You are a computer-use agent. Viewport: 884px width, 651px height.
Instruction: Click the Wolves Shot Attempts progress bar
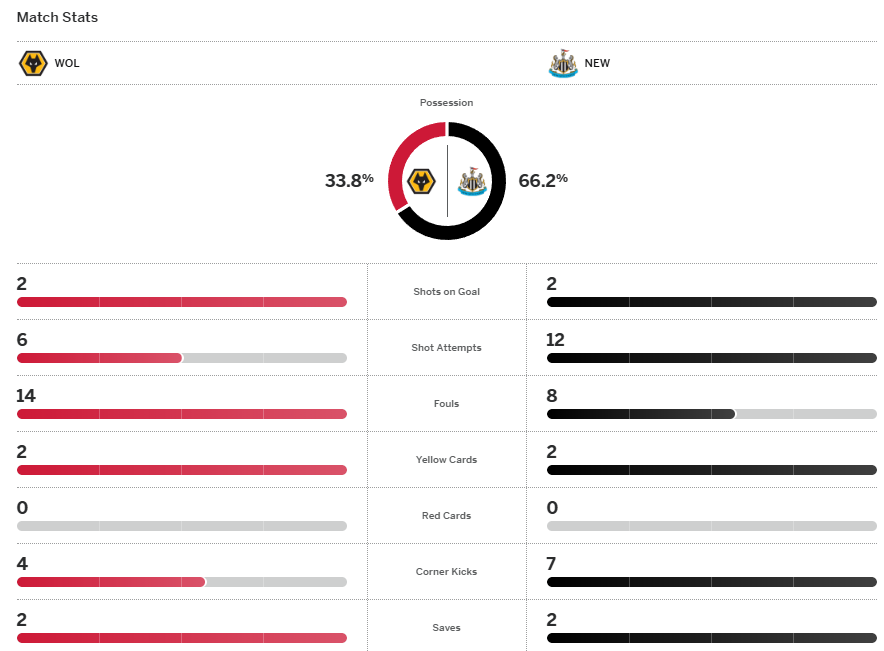(x=181, y=358)
